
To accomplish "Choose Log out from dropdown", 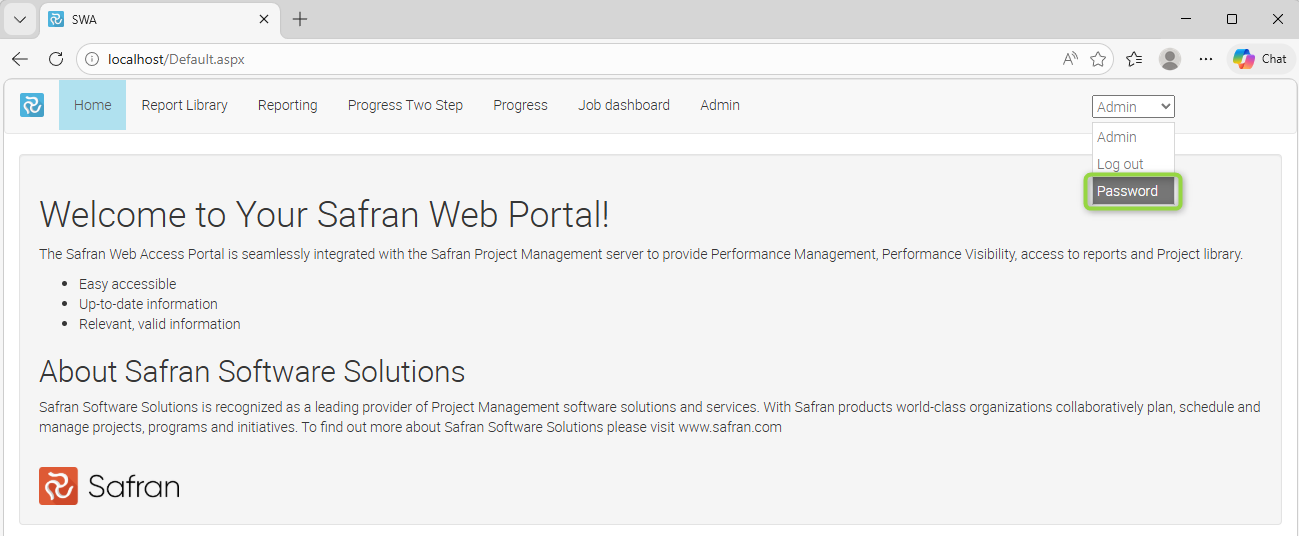I will 1133,164.
